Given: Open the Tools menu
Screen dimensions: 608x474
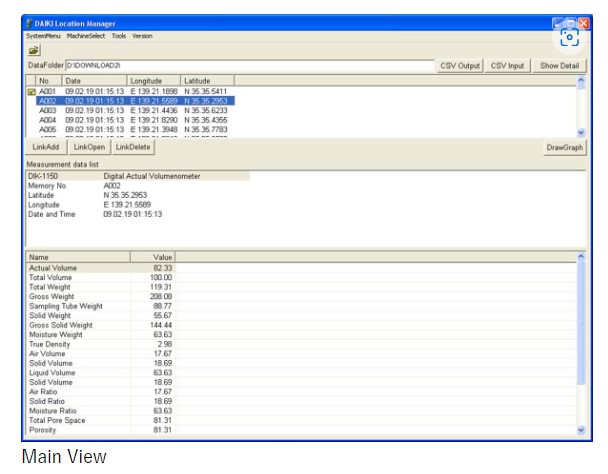Looking at the screenshot, I should 119,36.
